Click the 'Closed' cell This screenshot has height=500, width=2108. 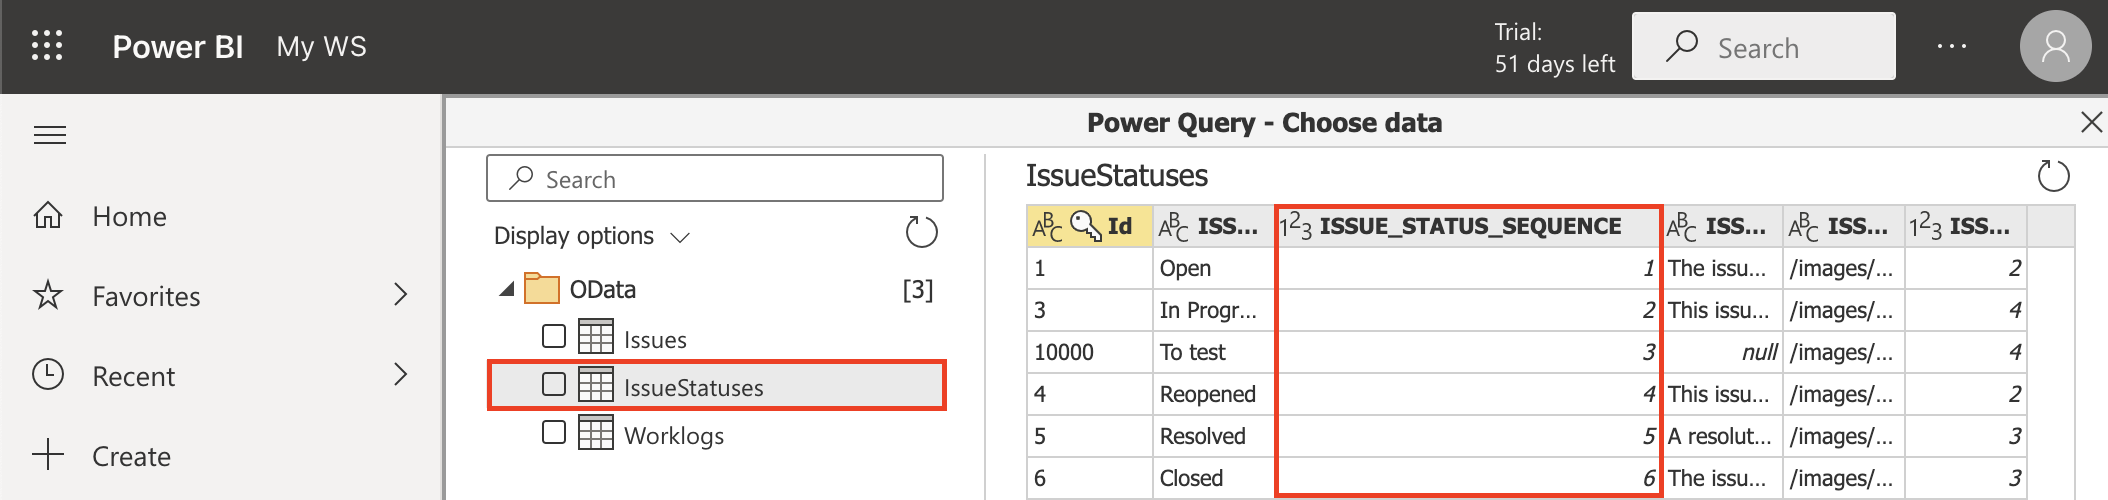(x=1214, y=478)
